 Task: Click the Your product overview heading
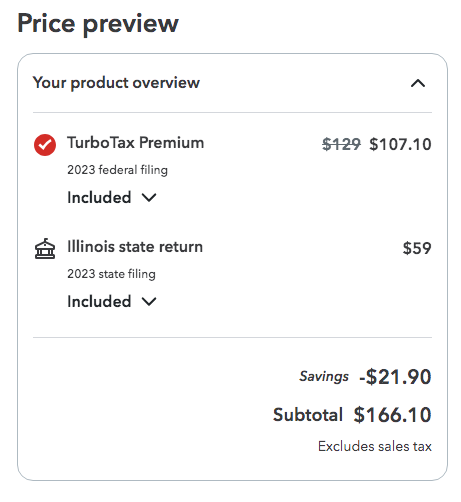[116, 83]
